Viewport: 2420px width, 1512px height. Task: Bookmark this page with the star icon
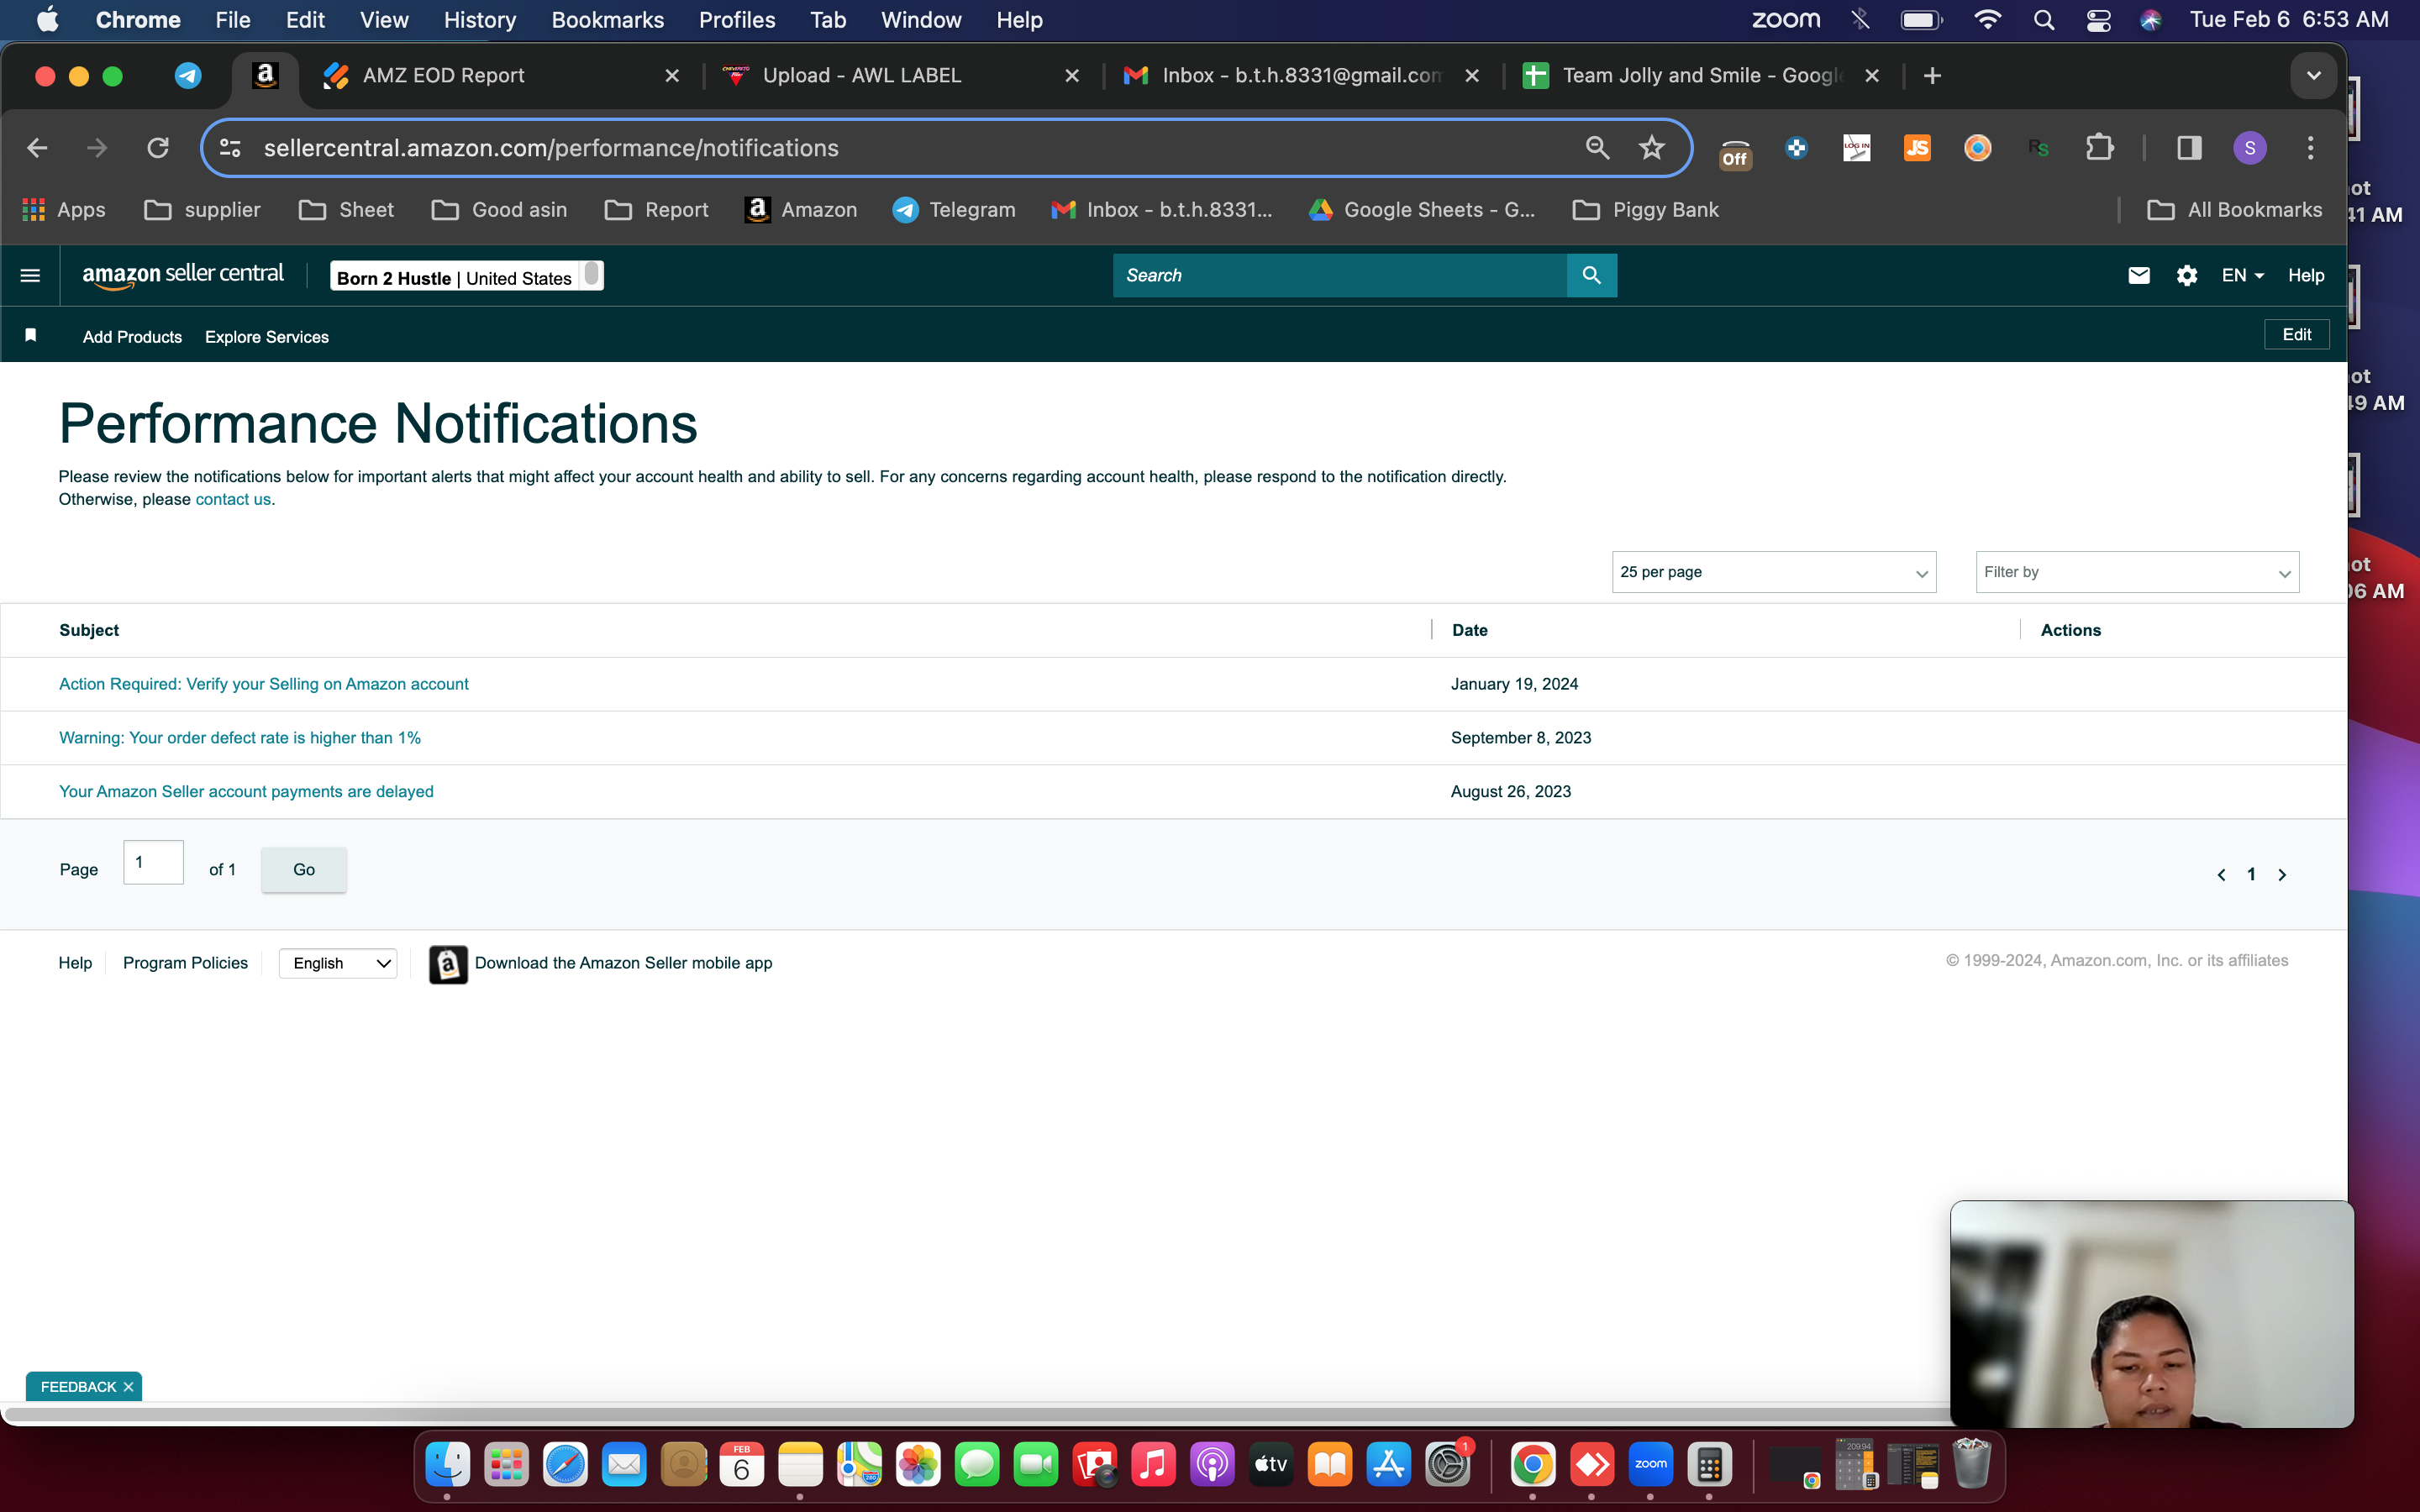click(1652, 148)
